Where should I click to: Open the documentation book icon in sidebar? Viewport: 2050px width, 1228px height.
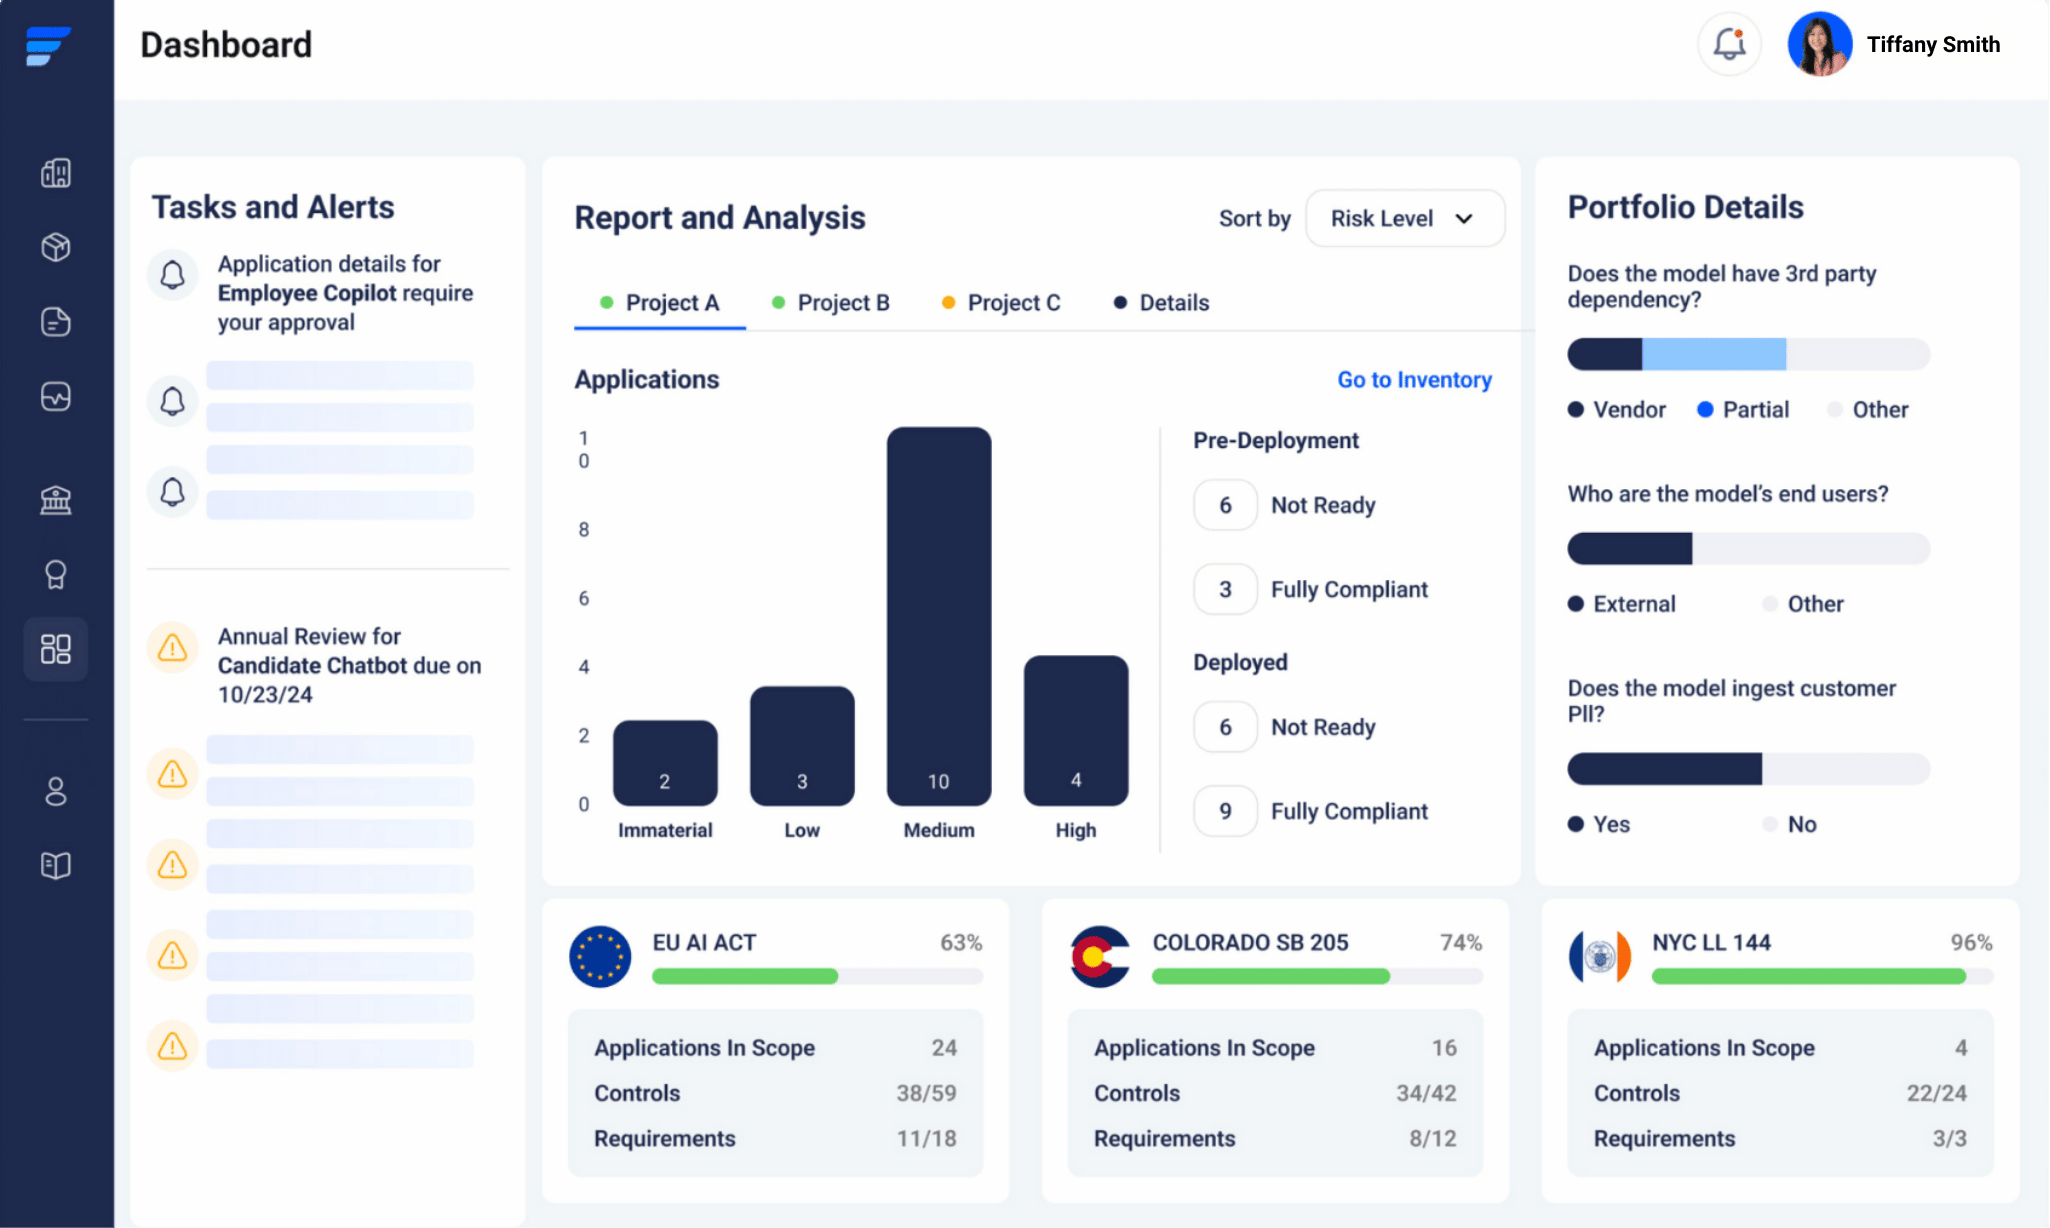point(56,865)
